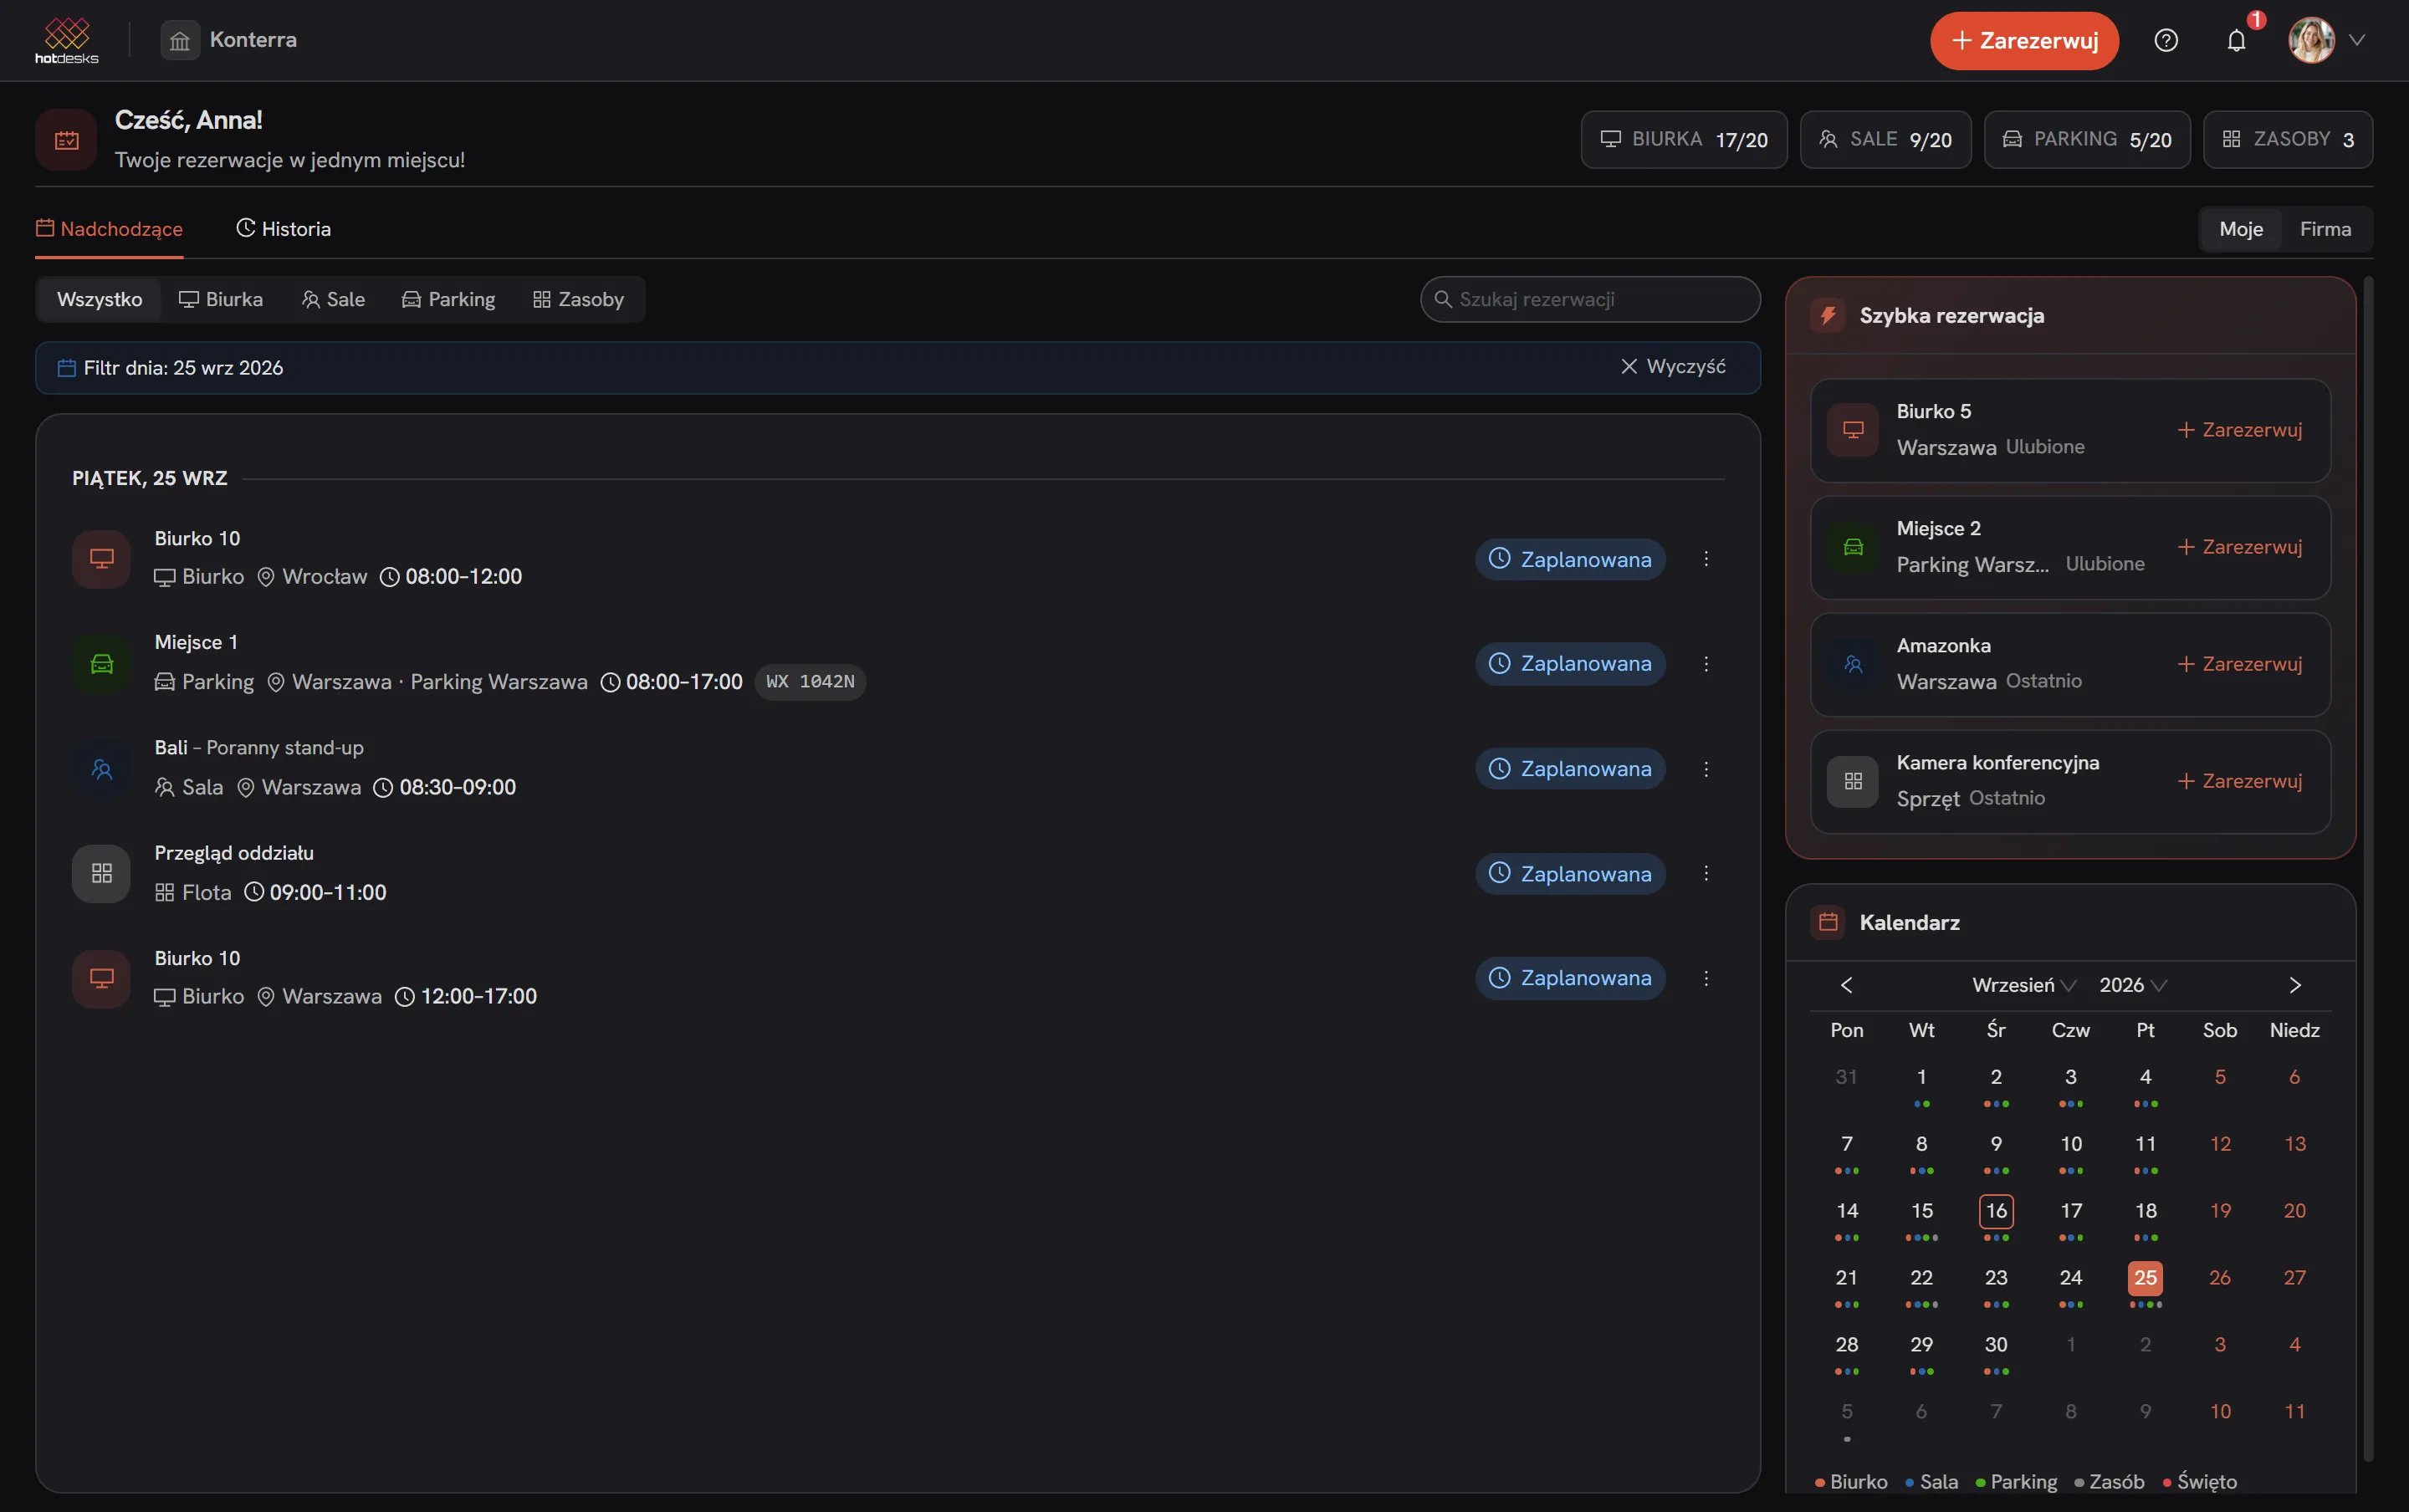
Task: Select September 16 in the calendar
Action: point(1996,1211)
